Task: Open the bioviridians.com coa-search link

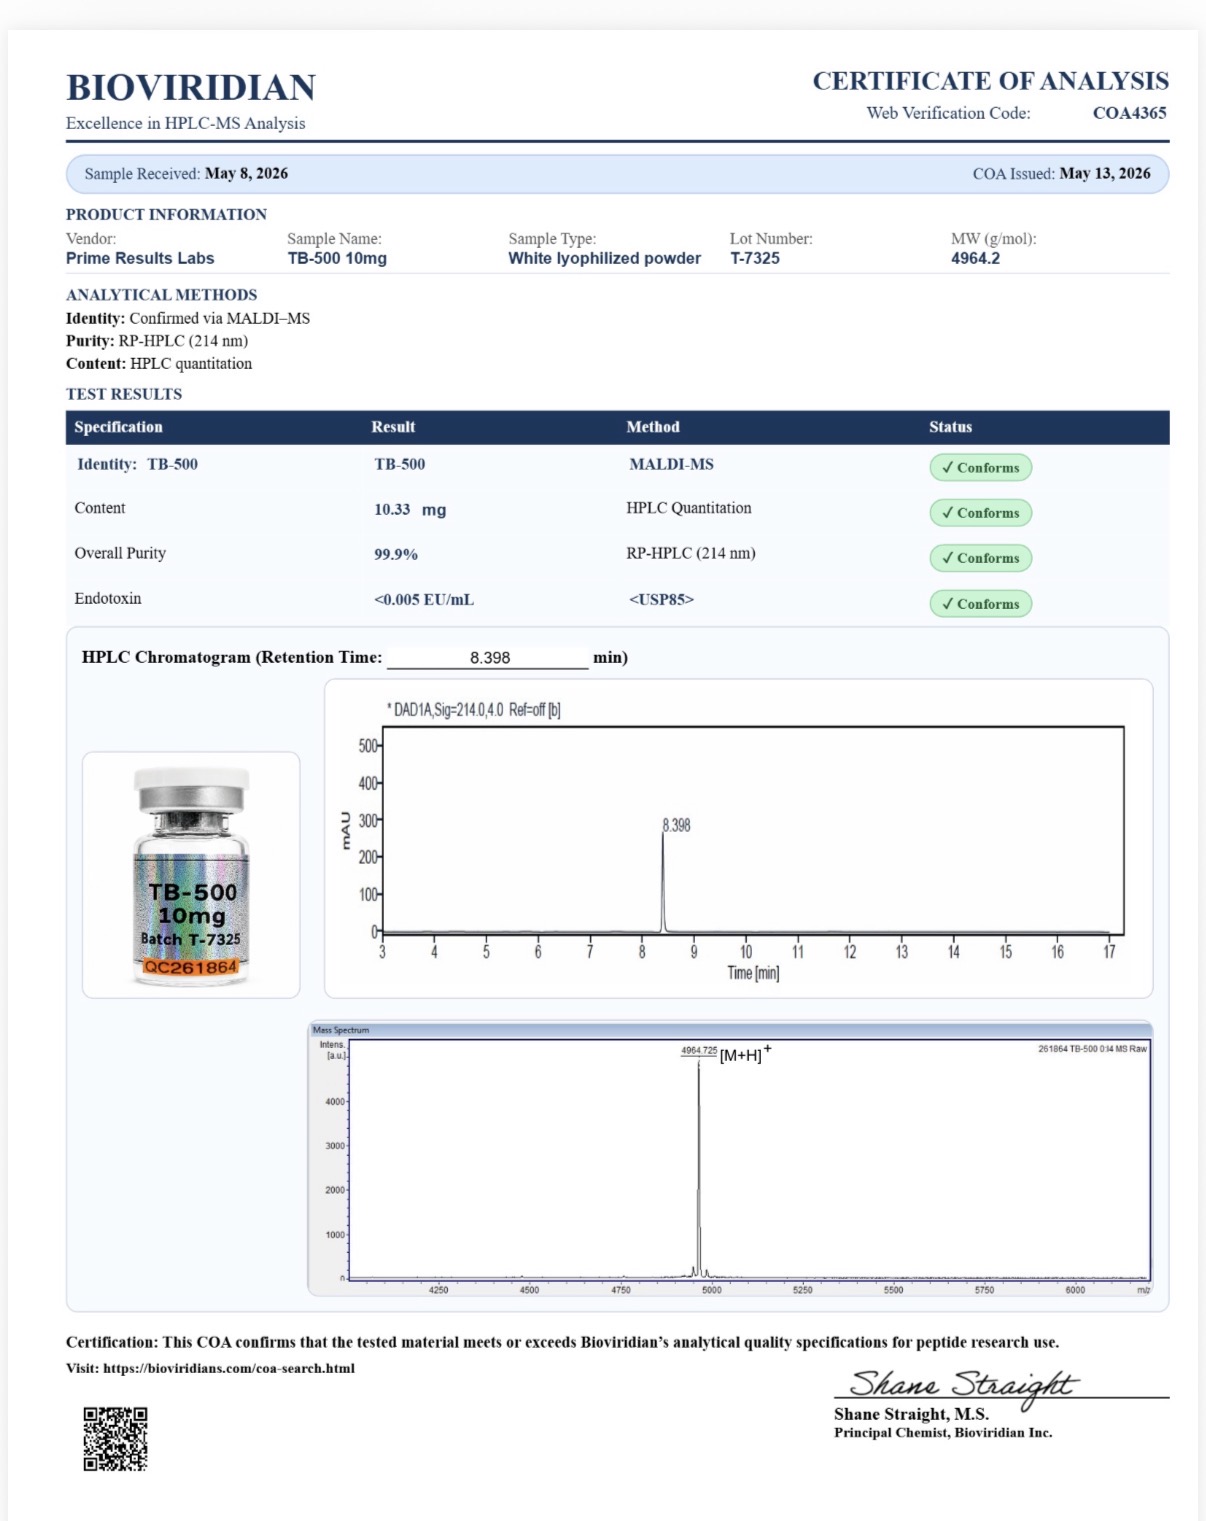Action: click(x=229, y=1368)
